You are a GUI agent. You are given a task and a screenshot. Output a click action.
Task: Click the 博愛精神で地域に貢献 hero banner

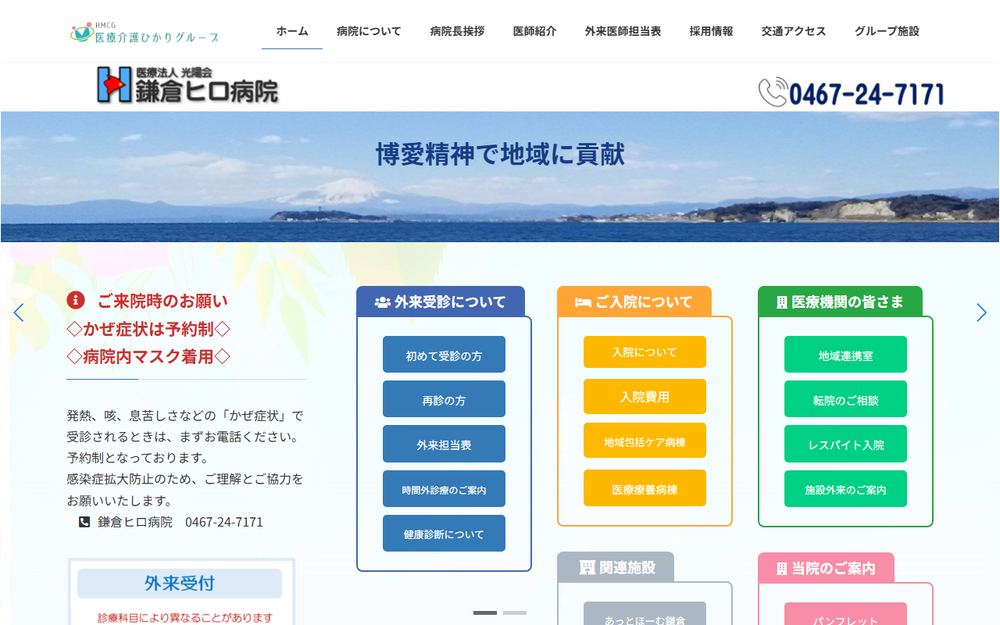click(x=500, y=177)
